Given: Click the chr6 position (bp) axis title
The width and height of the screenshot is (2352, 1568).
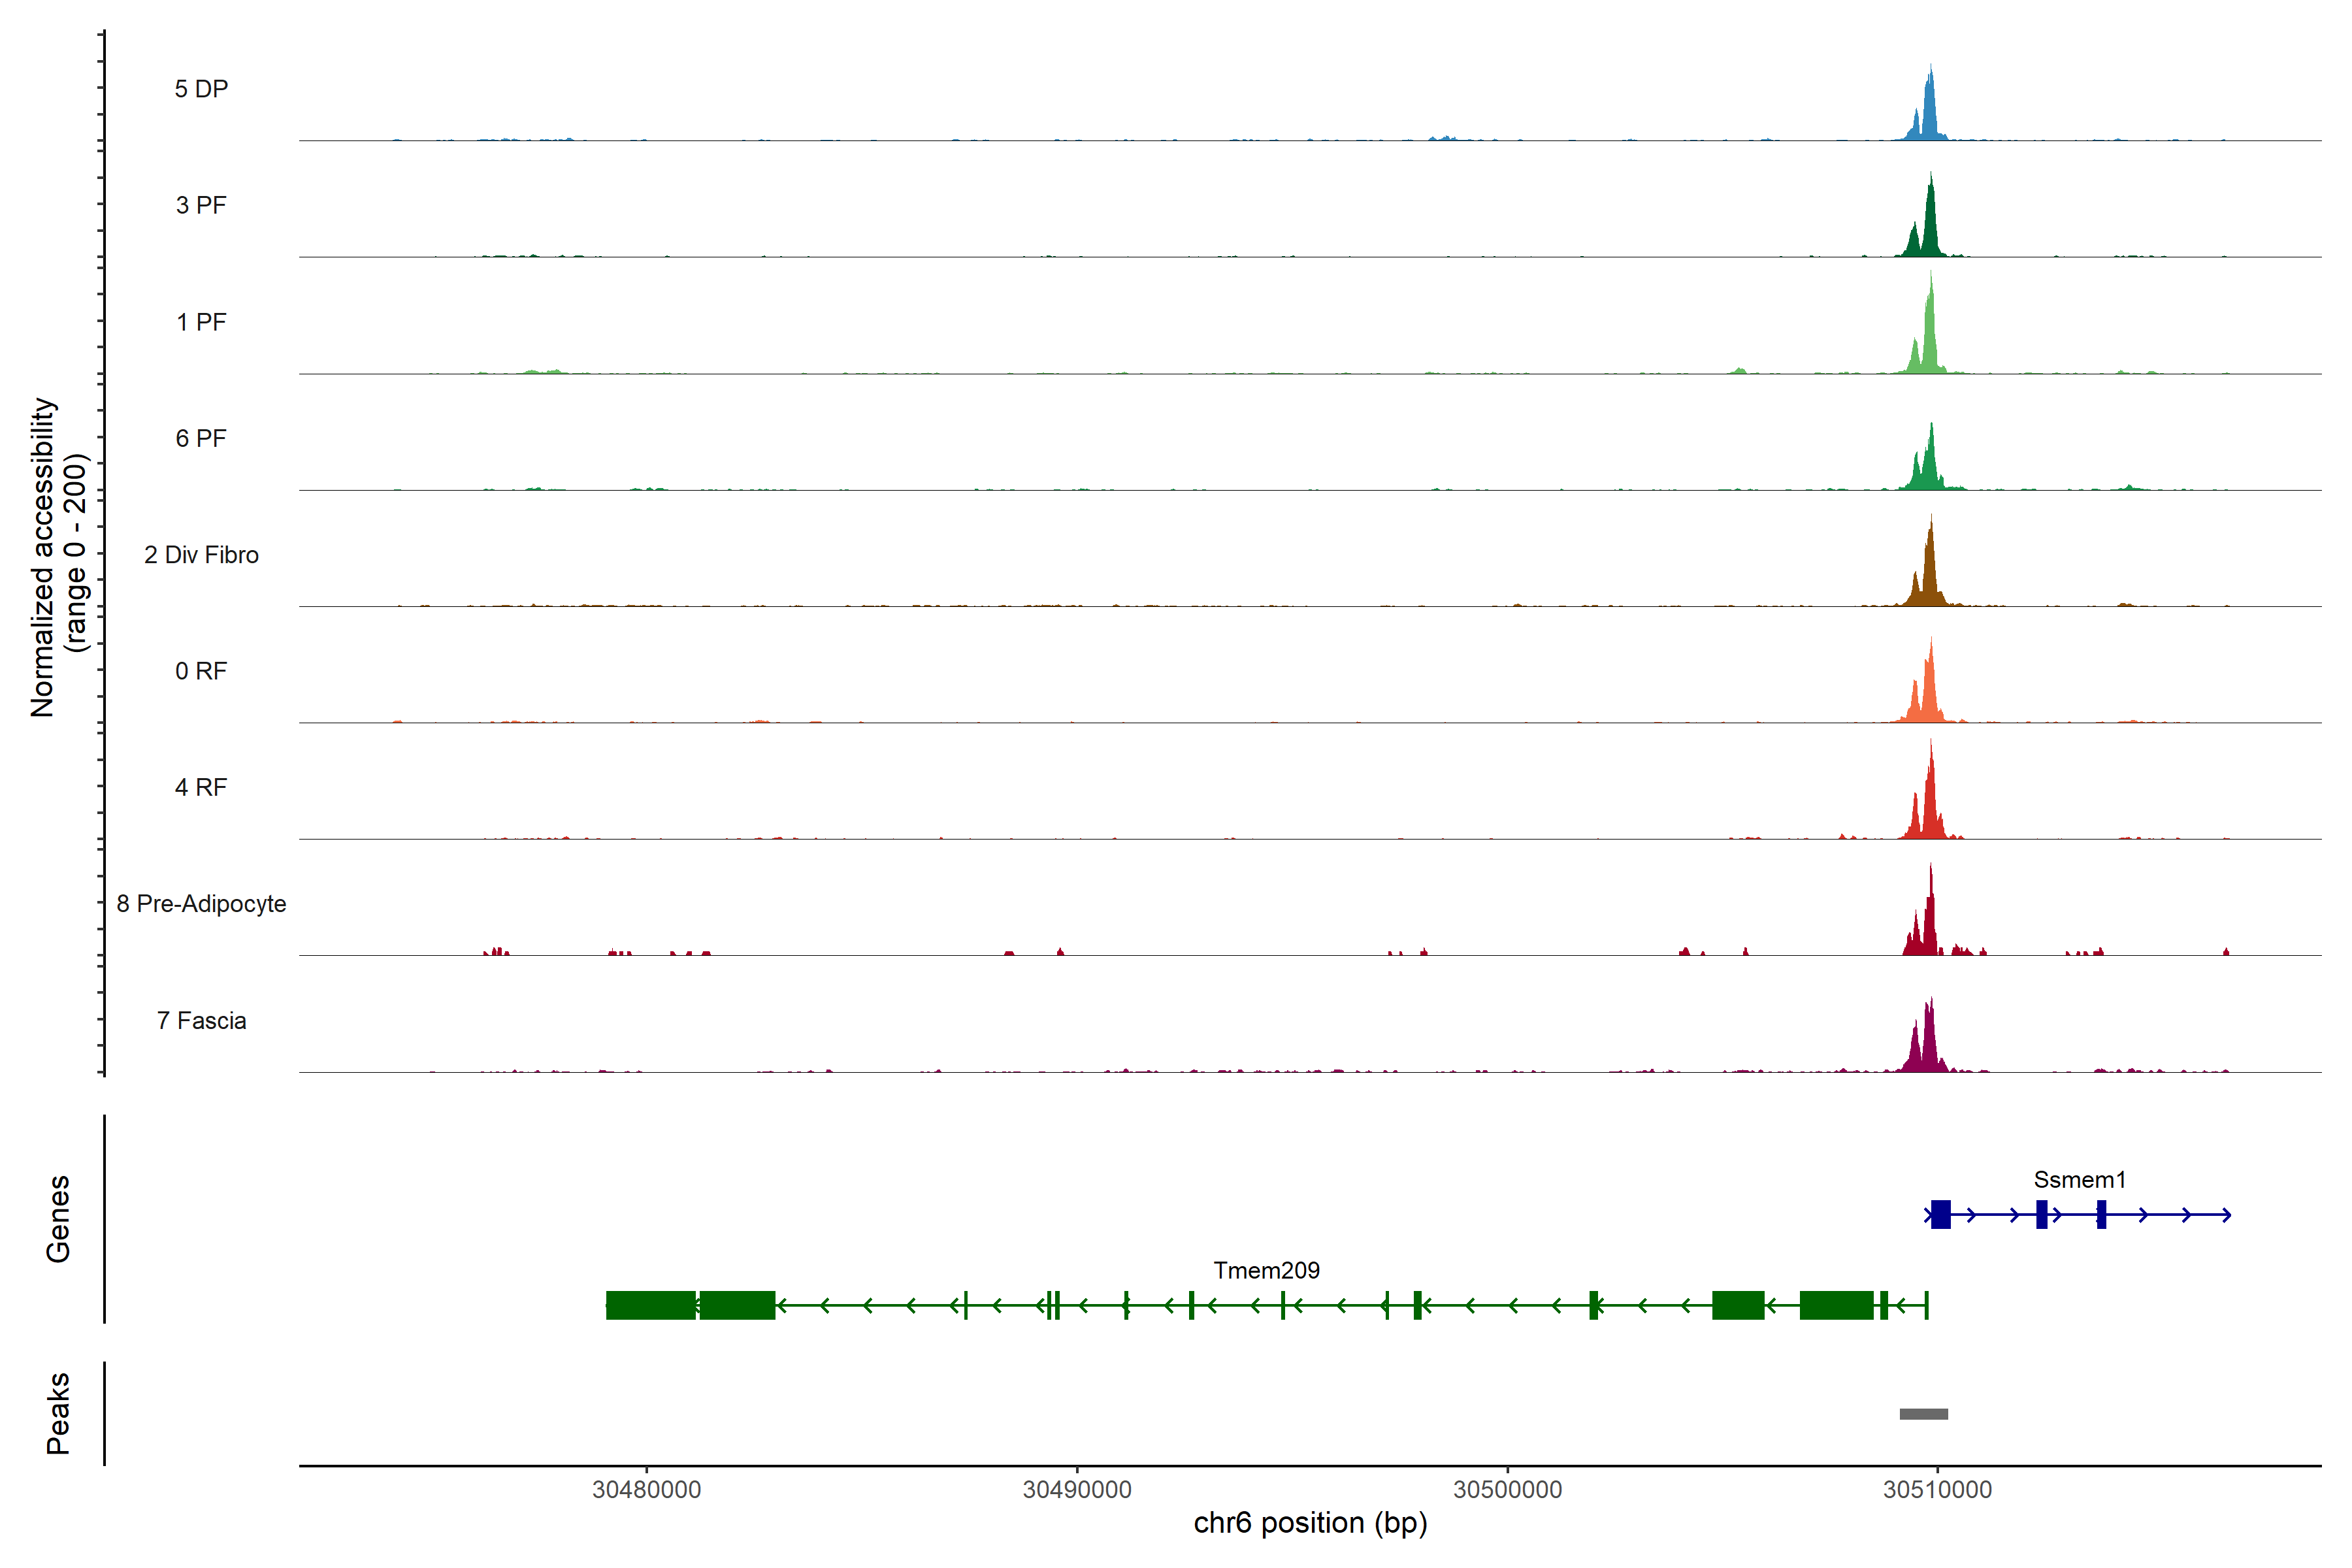Looking at the screenshot, I should [x=1310, y=1523].
